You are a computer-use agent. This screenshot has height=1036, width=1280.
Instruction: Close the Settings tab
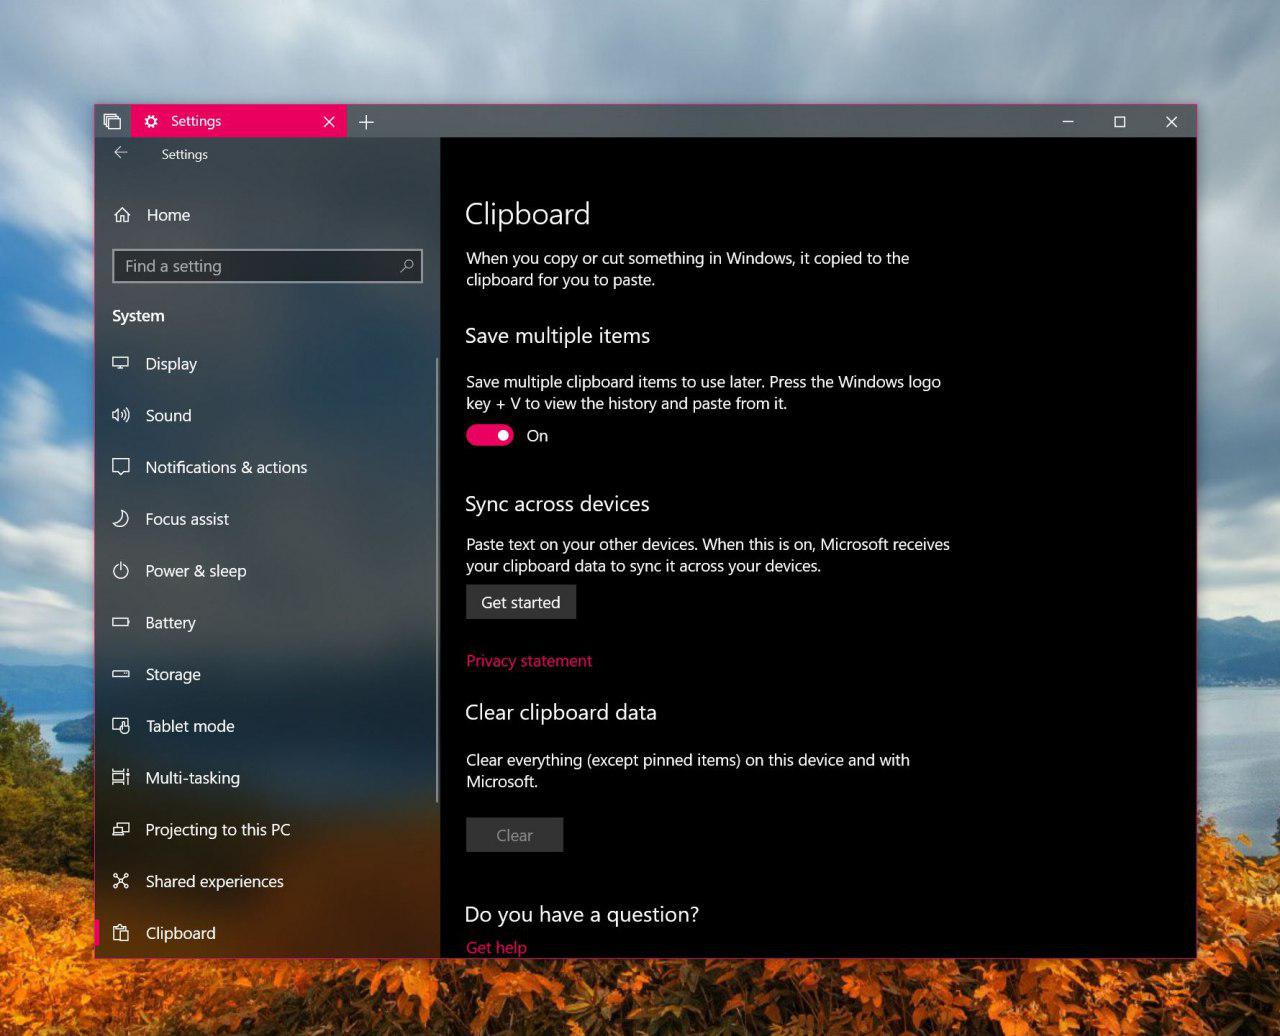pyautogui.click(x=329, y=122)
